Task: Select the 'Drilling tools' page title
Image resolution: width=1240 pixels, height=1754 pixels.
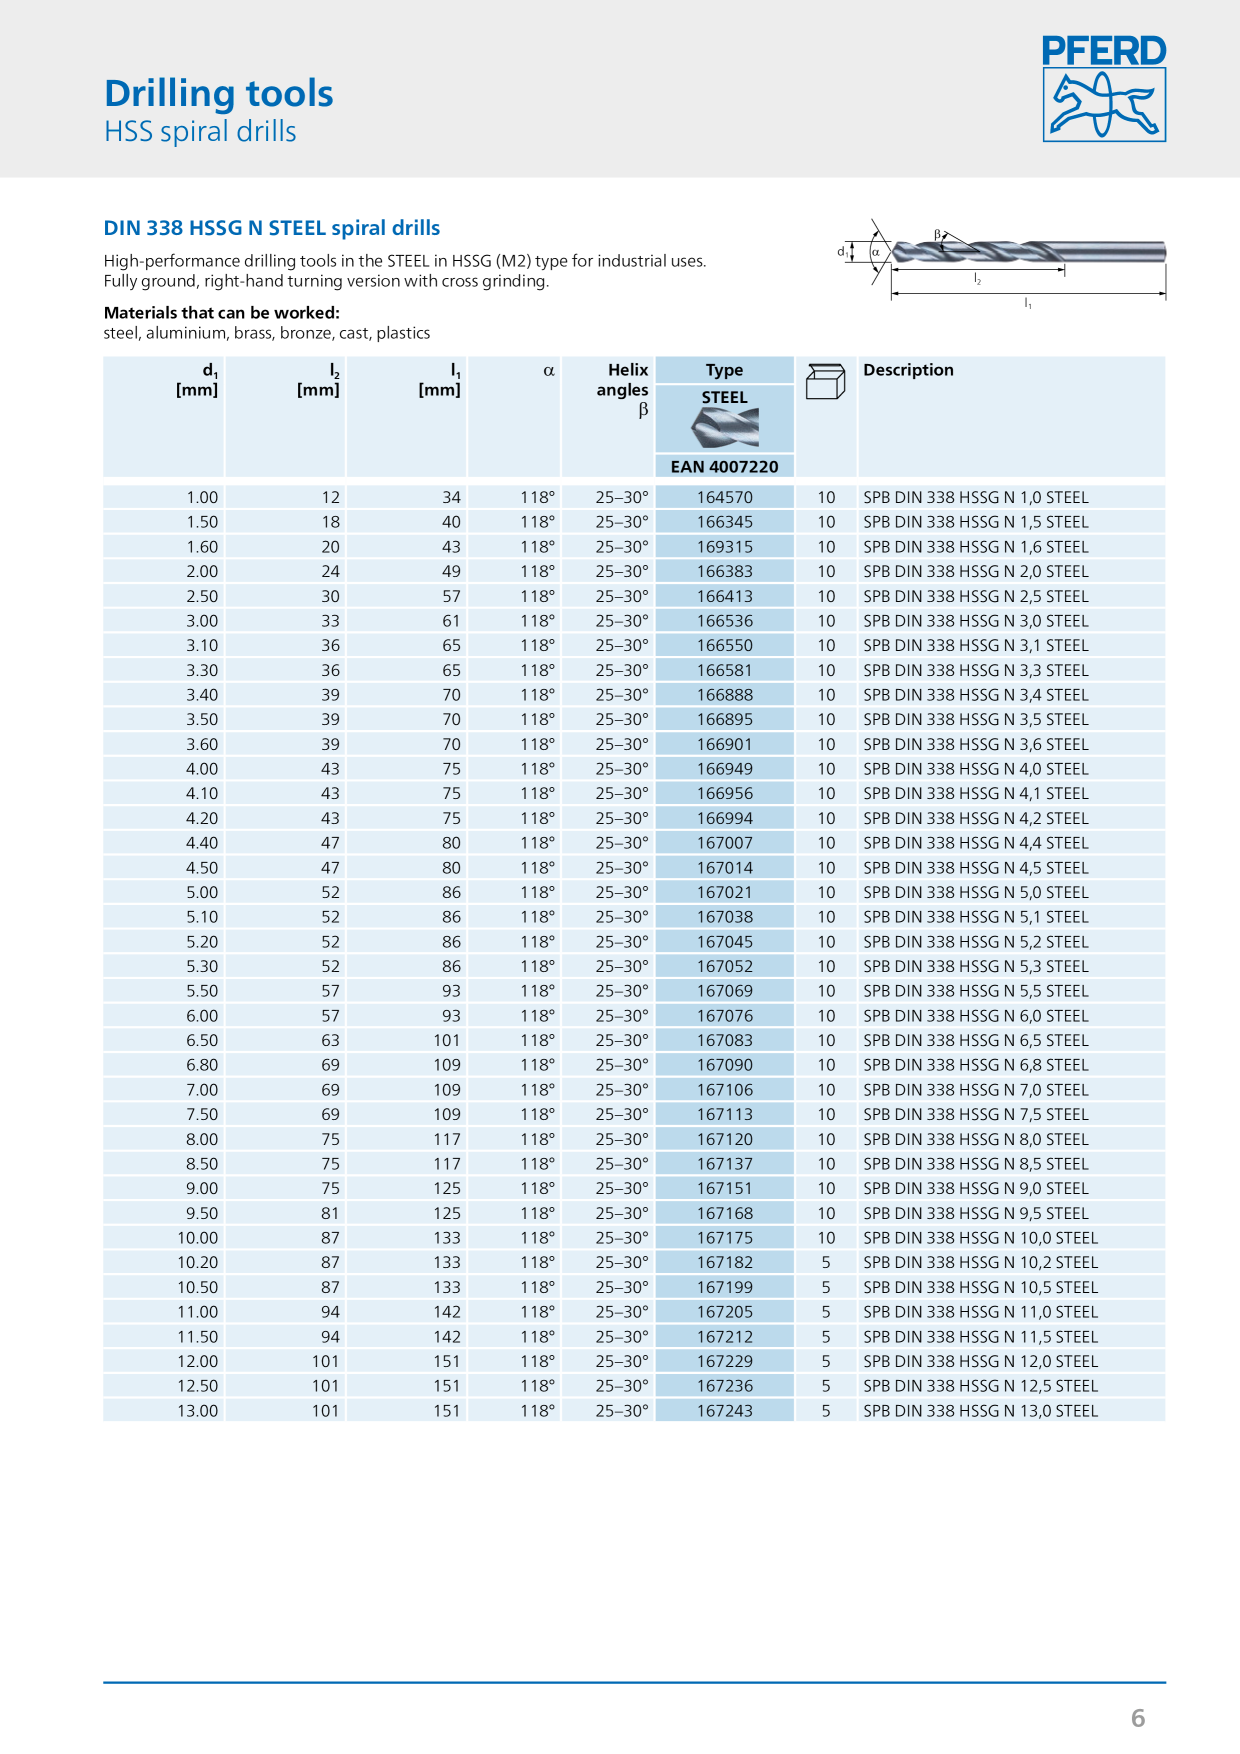Action: click(219, 93)
